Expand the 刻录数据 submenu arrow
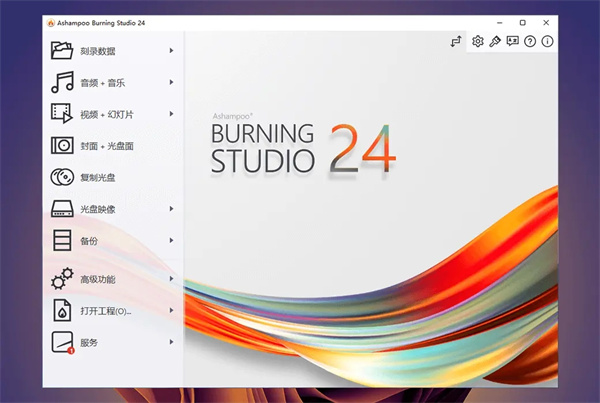Image resolution: width=600 pixels, height=403 pixels. click(171, 51)
